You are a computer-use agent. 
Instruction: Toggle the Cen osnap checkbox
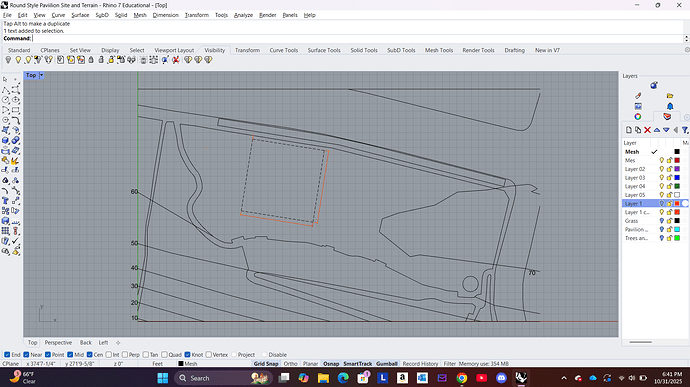click(89, 354)
